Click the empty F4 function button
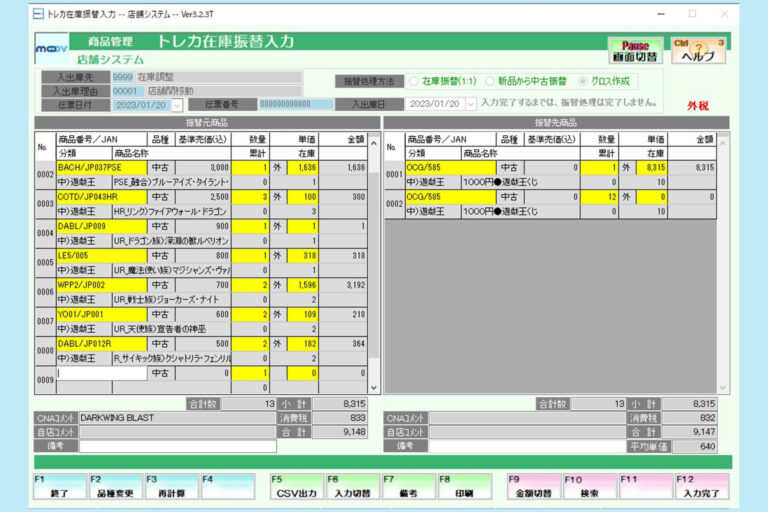 228,487
